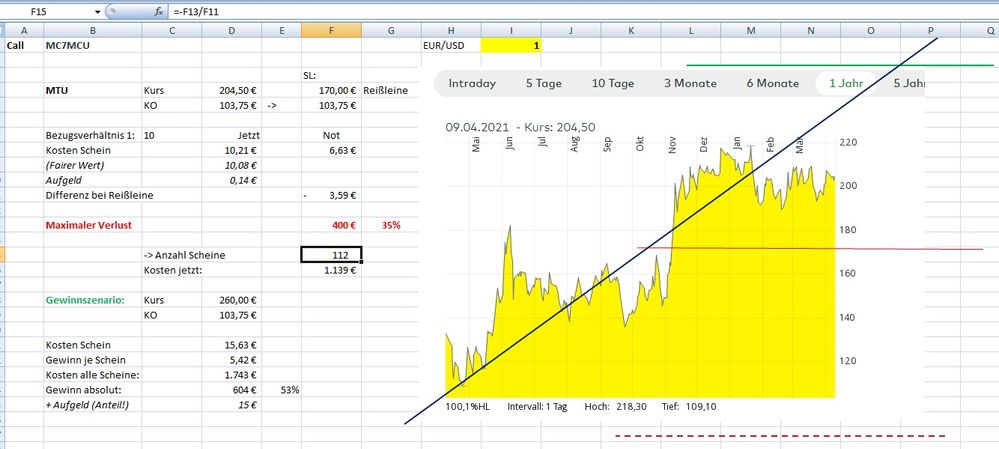The height and width of the screenshot is (449, 999).
Task: Open the Name Box dropdown arrow
Action: point(97,11)
